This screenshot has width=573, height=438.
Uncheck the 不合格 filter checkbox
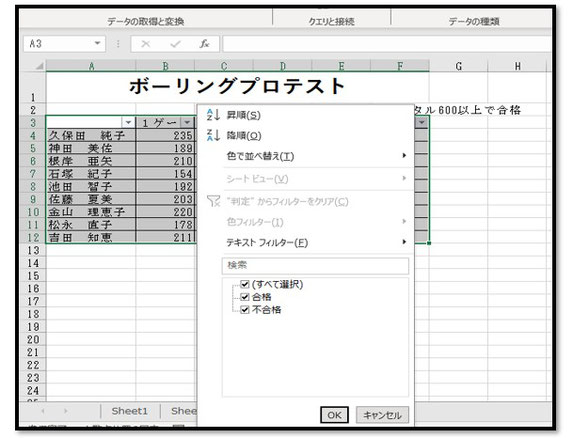pos(245,310)
